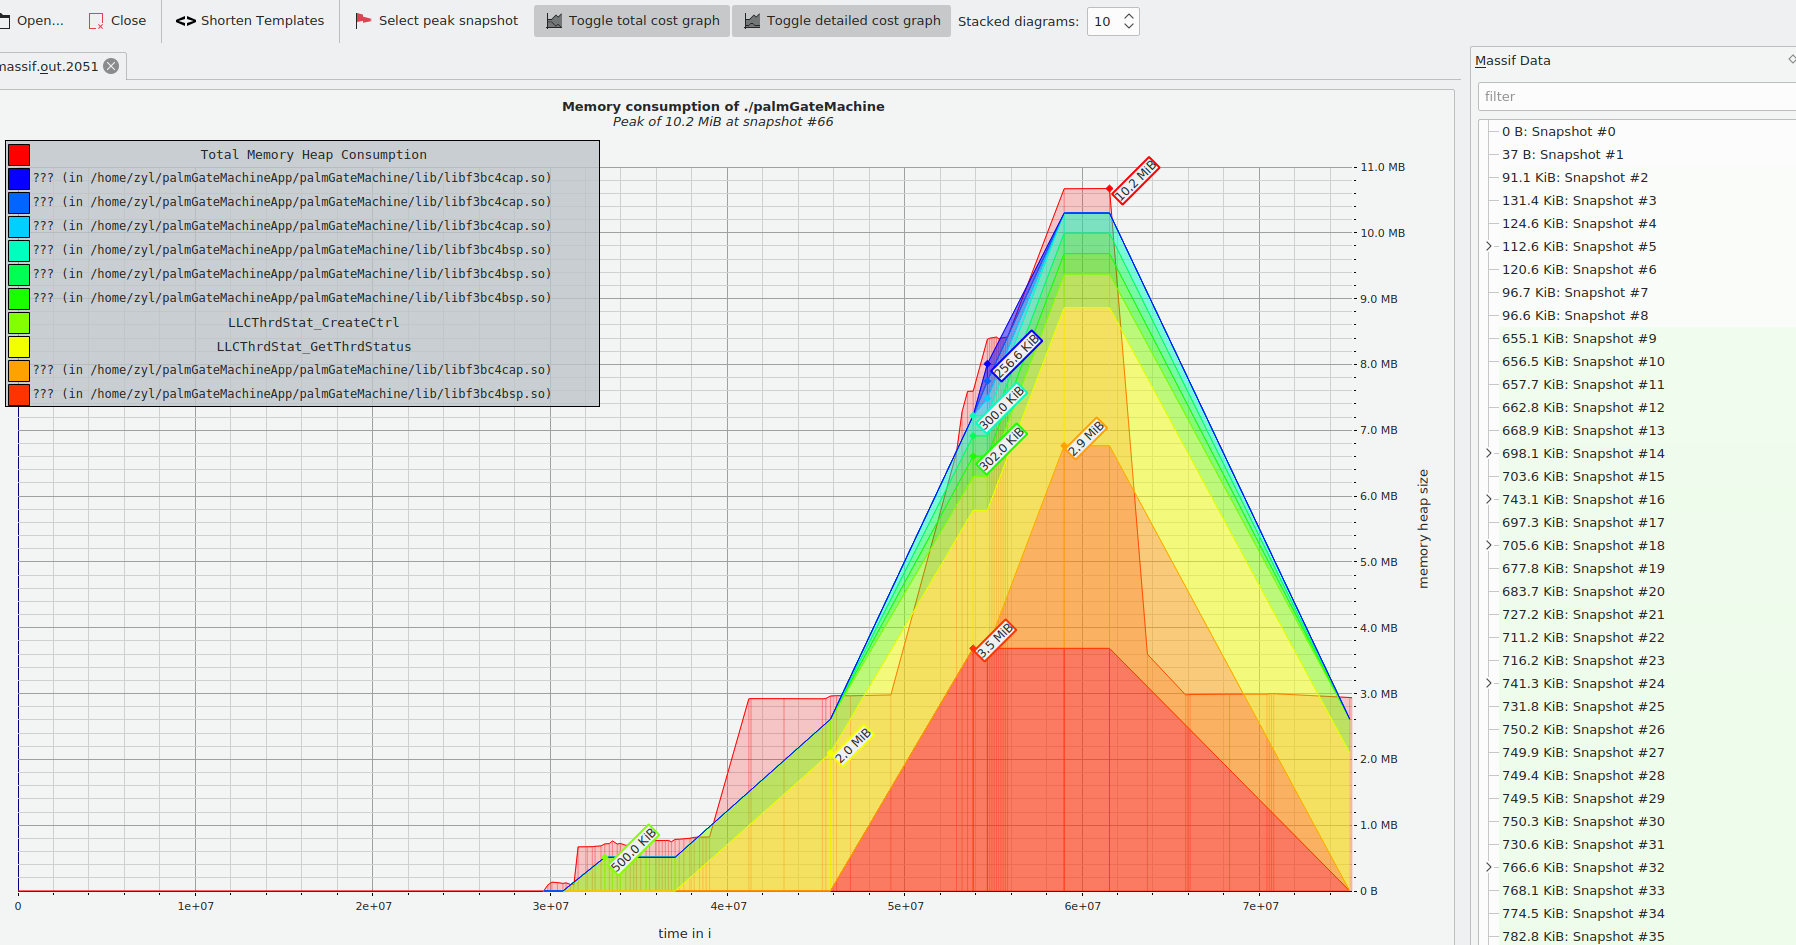The width and height of the screenshot is (1796, 945).
Task: Expand Snapshot #14 tree item
Action: coord(1489,454)
